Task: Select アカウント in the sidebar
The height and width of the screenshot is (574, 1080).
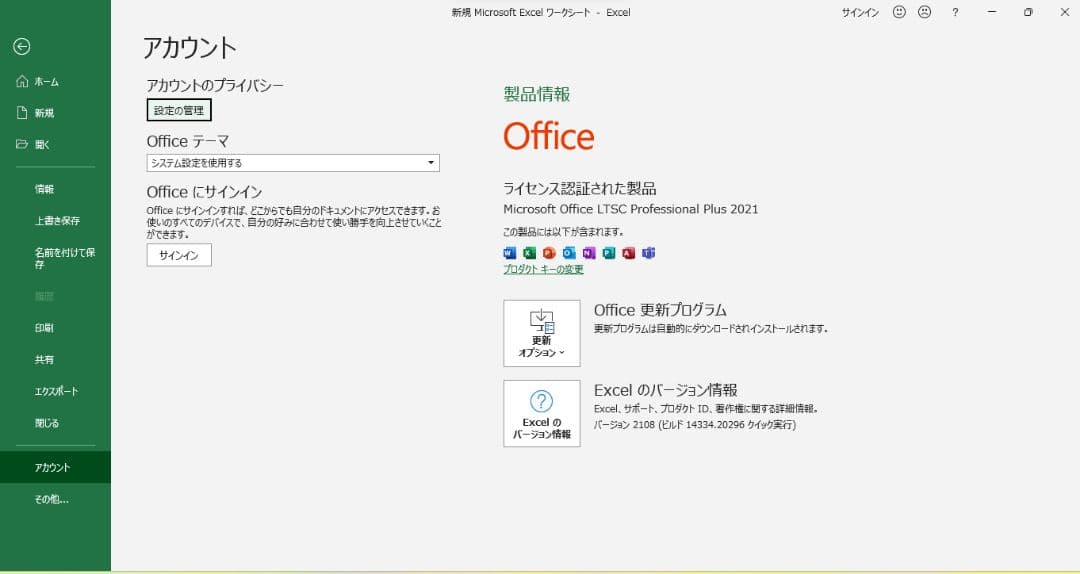Action: [x=55, y=467]
